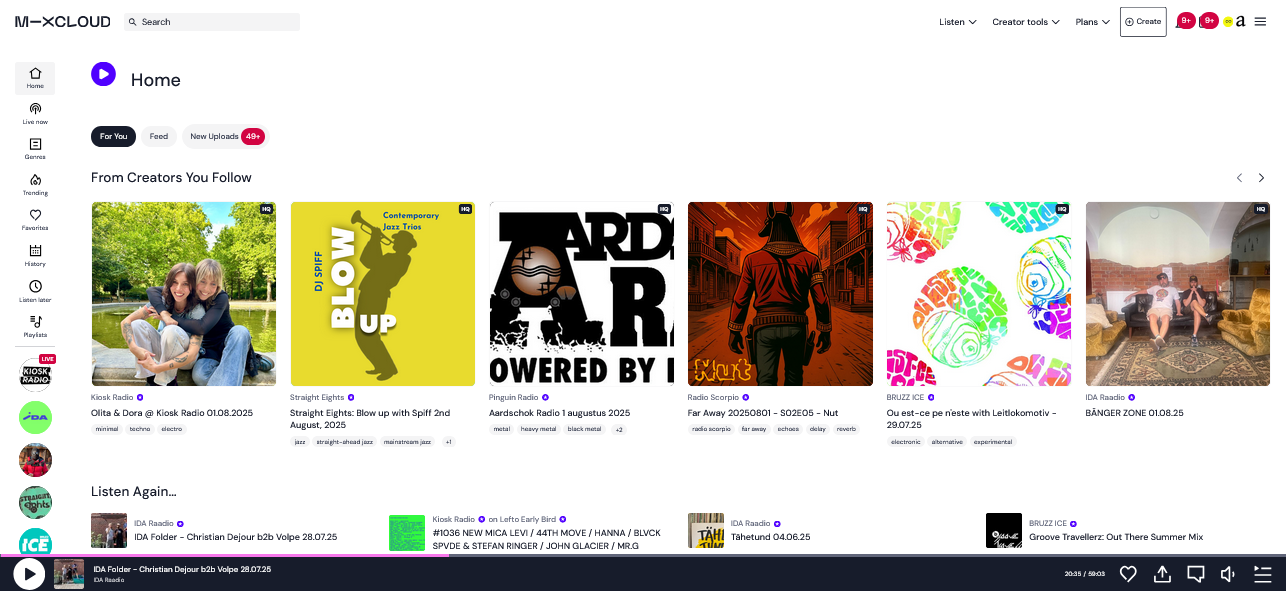Switch to the Feed tab

tap(159, 136)
